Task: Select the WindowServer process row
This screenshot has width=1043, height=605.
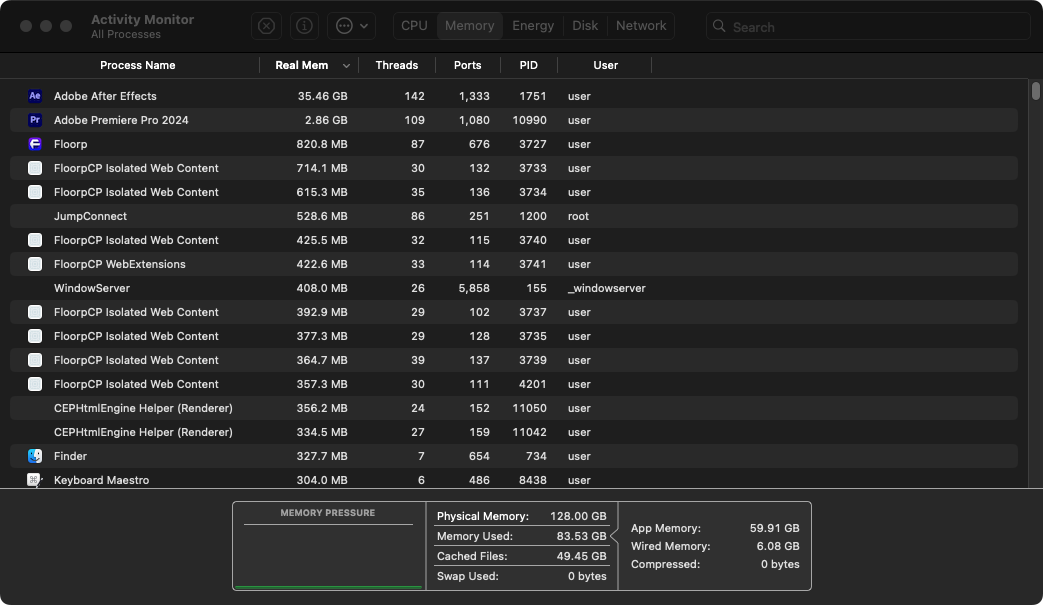Action: tap(514, 288)
